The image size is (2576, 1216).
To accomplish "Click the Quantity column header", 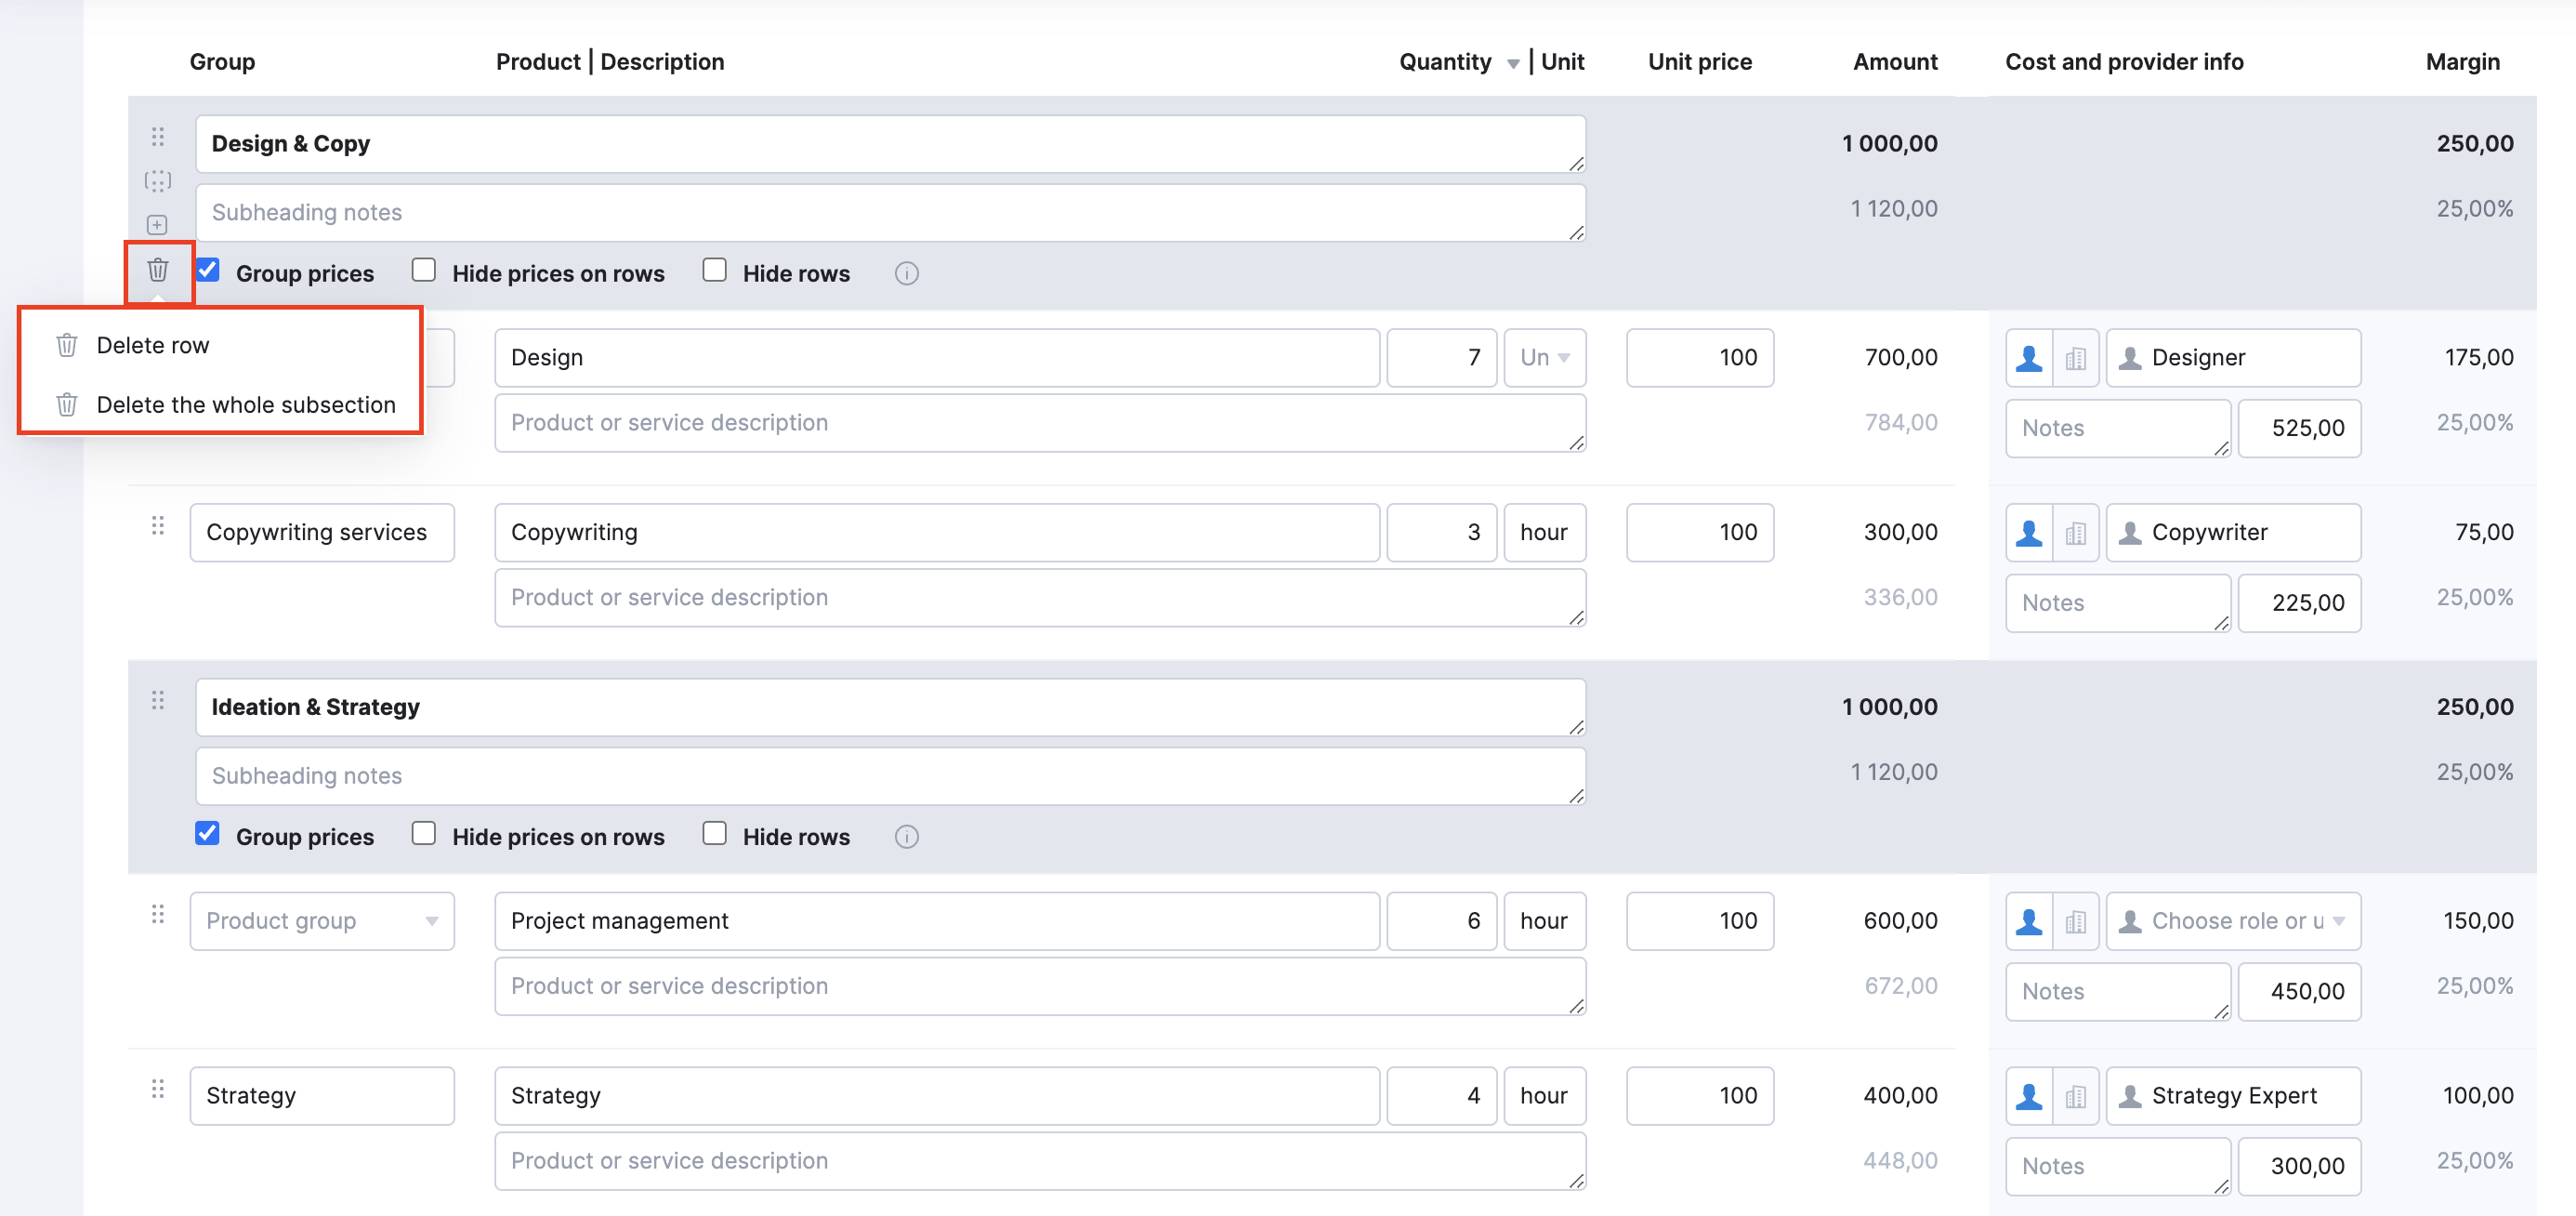I will [x=1445, y=62].
